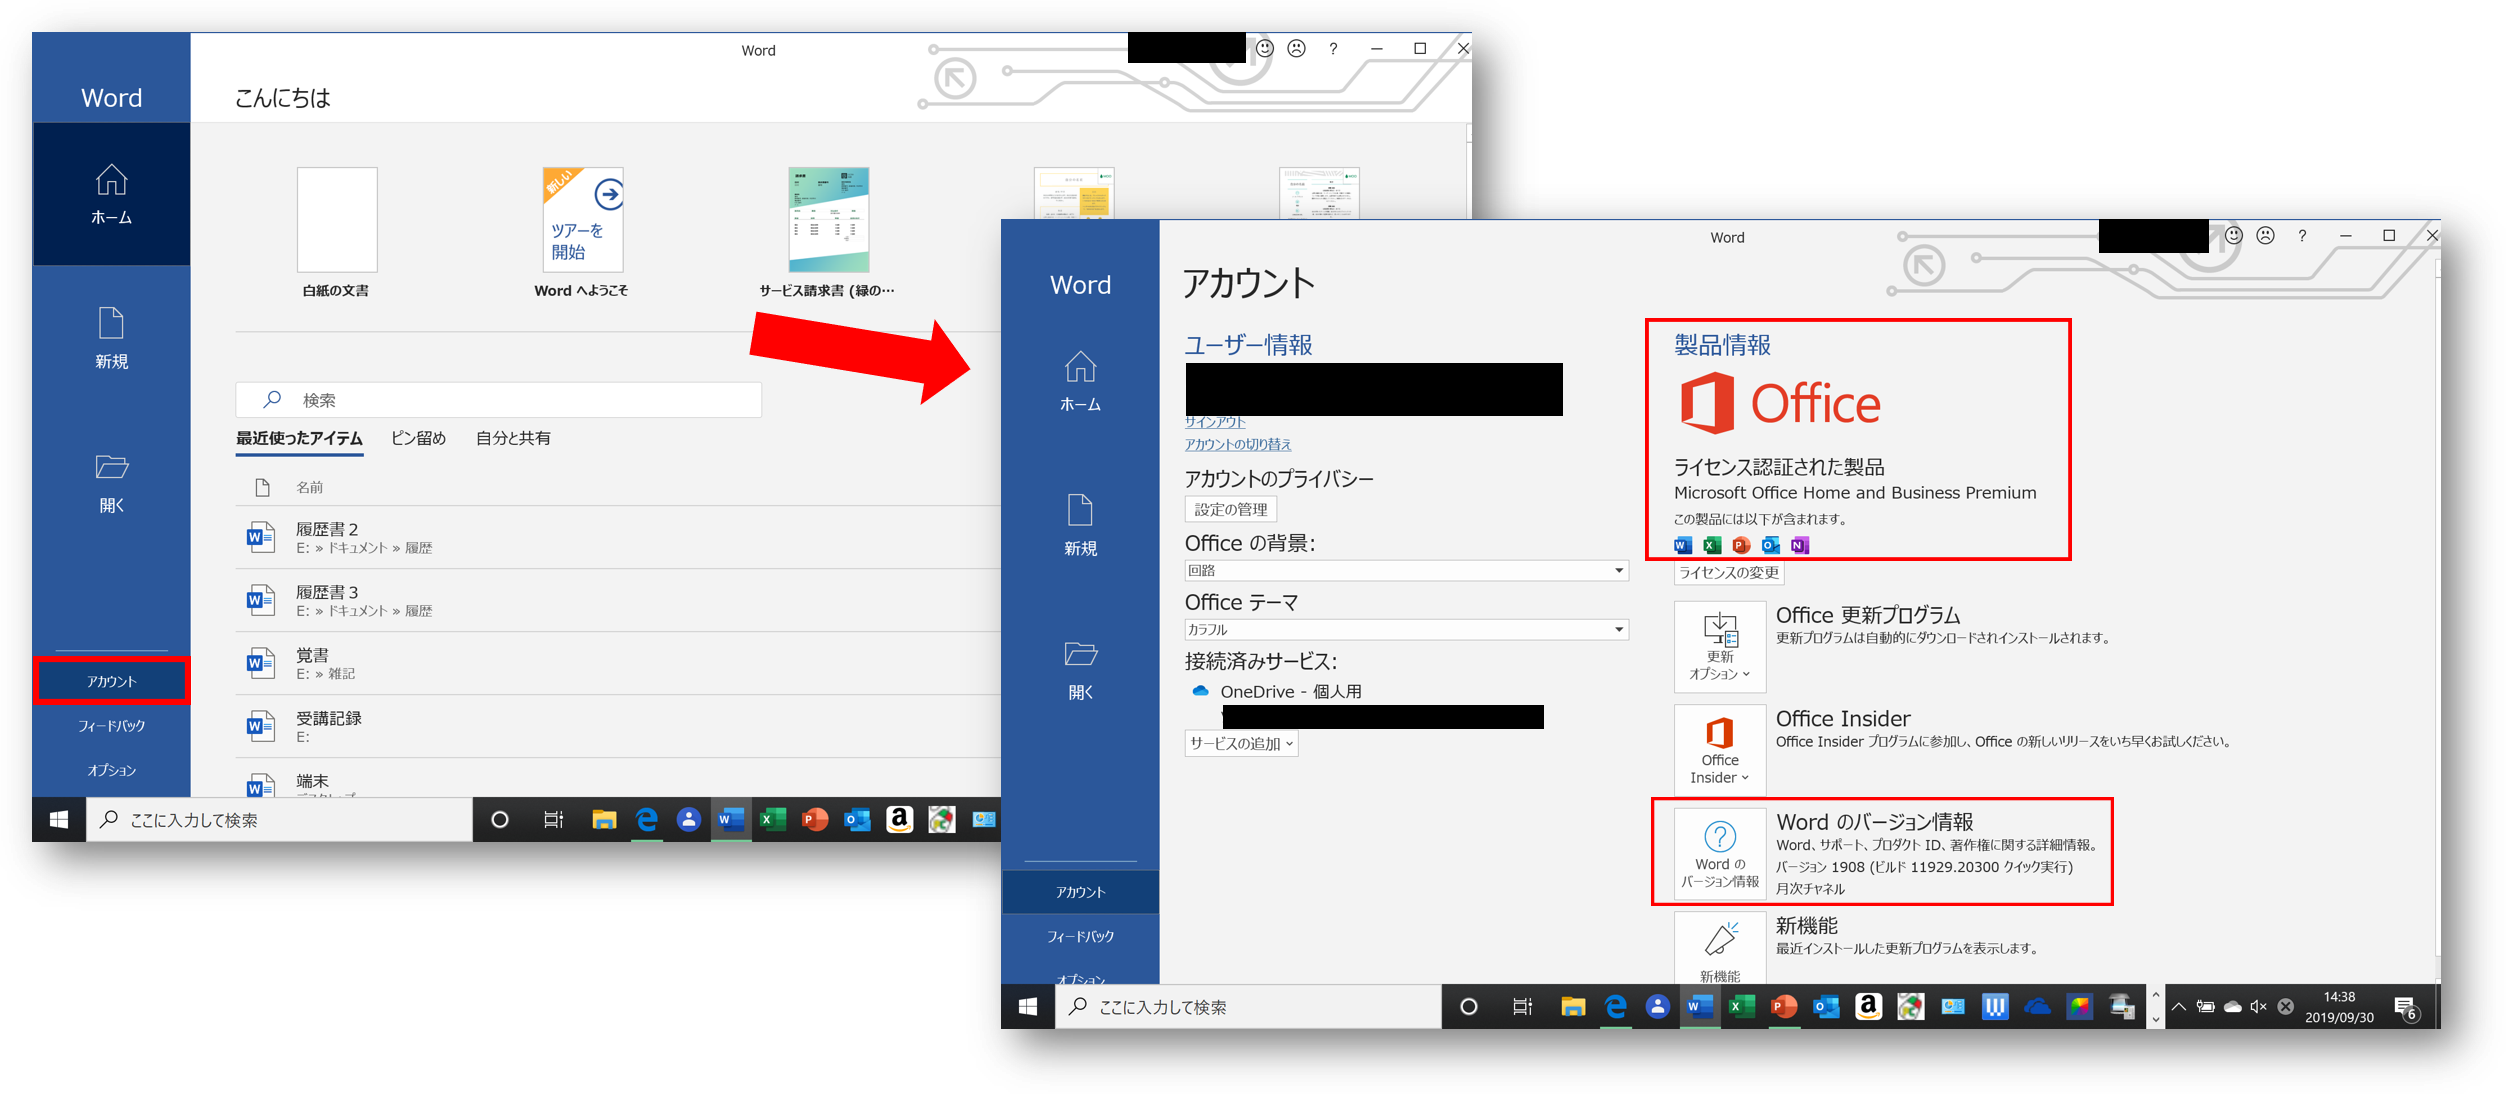Click the Excel icon on the front taskbar
This screenshot has height=1094, width=2506.
[x=1742, y=1007]
